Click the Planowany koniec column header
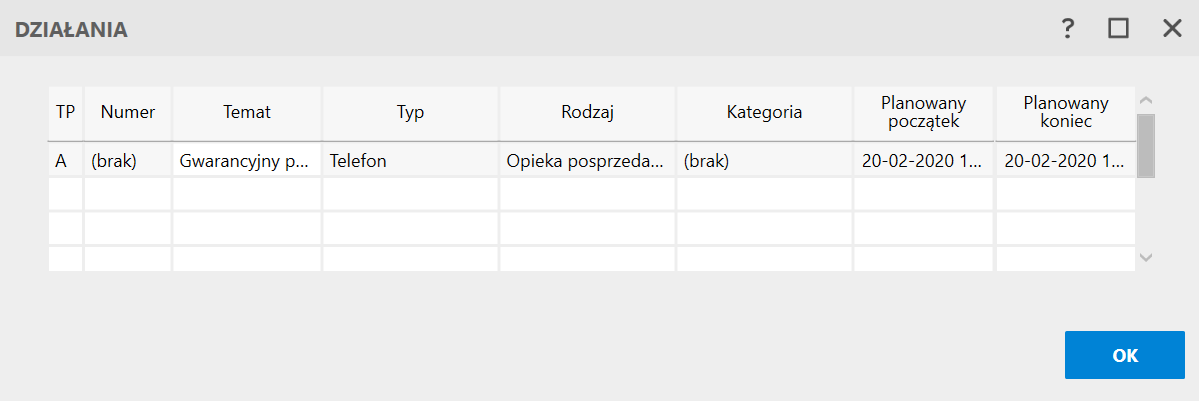This screenshot has width=1199, height=401. [x=1065, y=112]
